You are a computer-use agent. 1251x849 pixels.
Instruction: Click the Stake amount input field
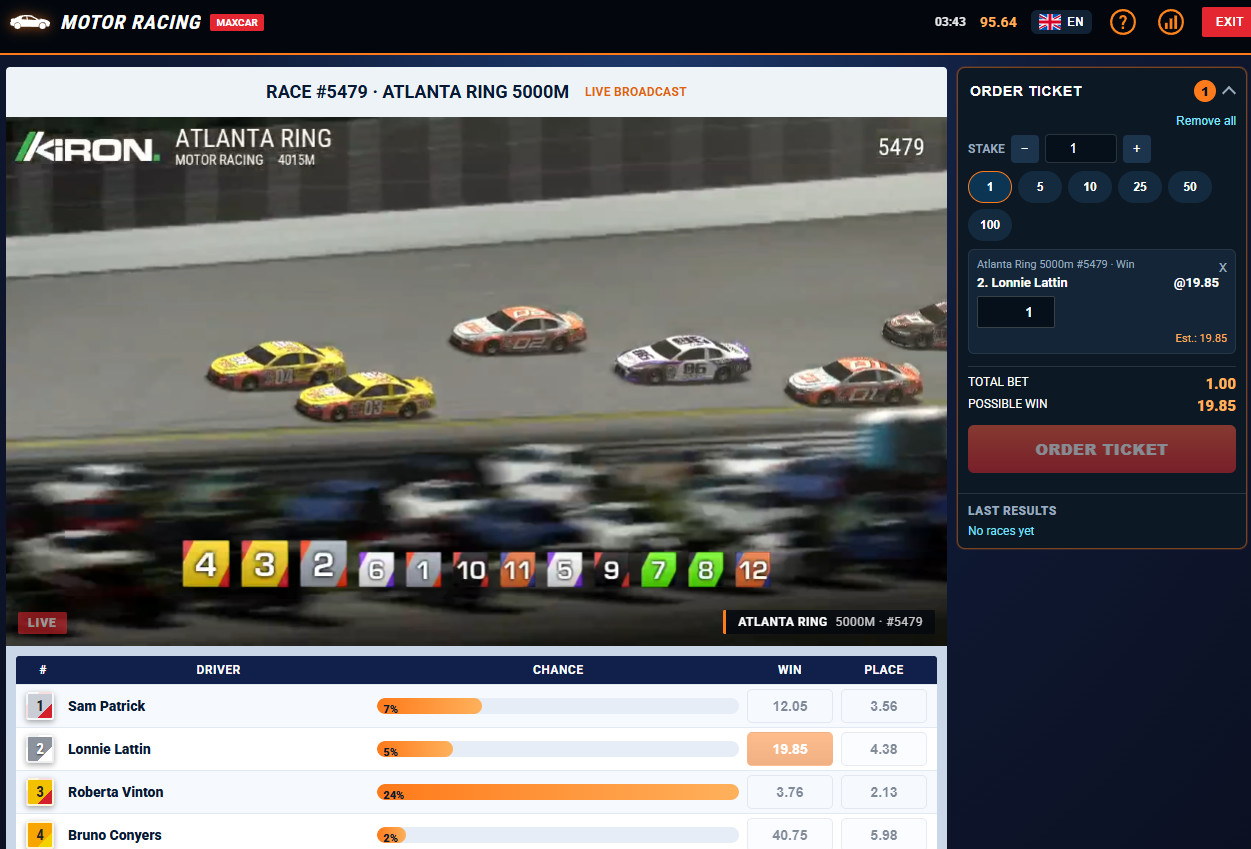(1081, 149)
